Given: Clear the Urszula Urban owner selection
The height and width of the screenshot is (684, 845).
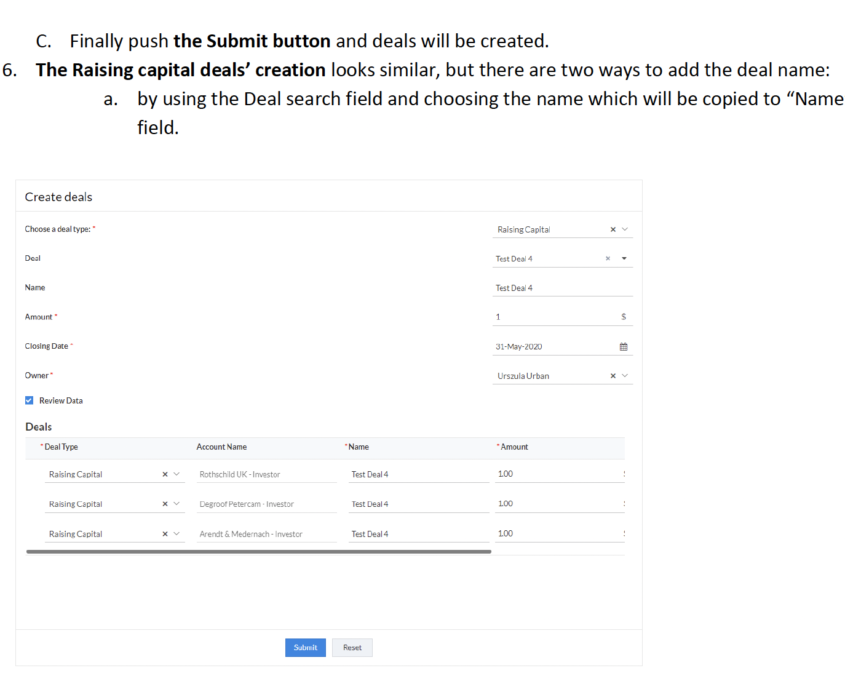Looking at the screenshot, I should 613,376.
